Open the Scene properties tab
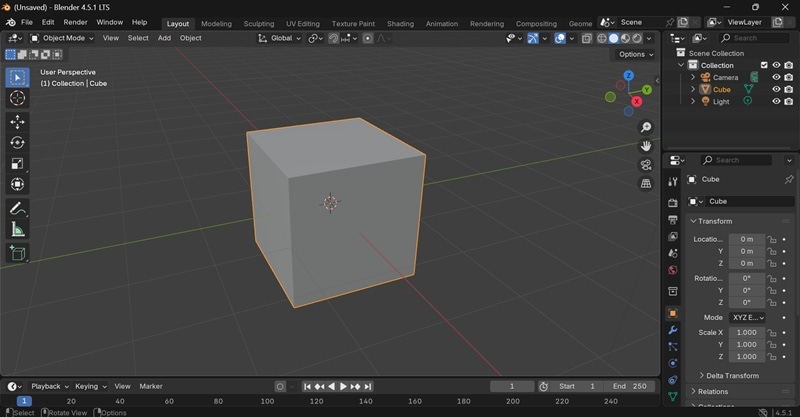800x417 pixels. [x=673, y=253]
